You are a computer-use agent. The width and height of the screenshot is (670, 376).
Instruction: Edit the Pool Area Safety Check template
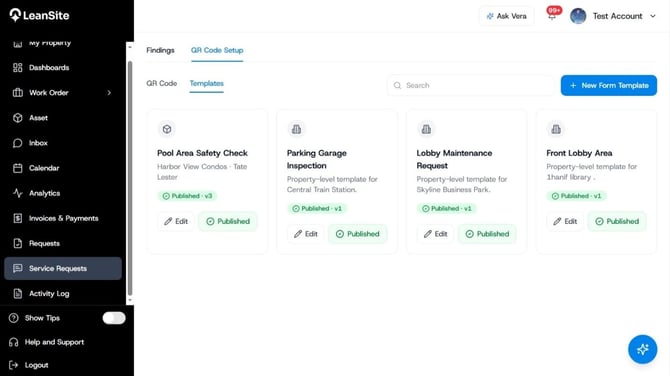point(176,221)
